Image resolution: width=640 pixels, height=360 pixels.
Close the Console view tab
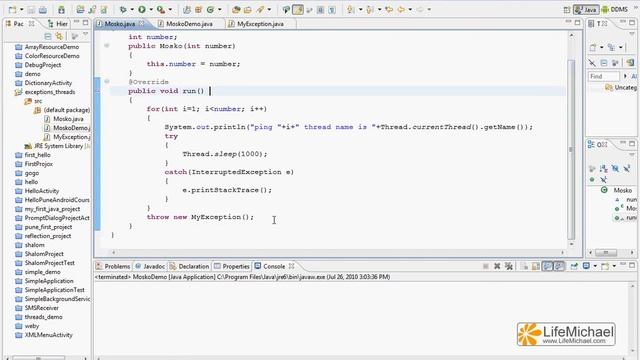tap(291, 266)
